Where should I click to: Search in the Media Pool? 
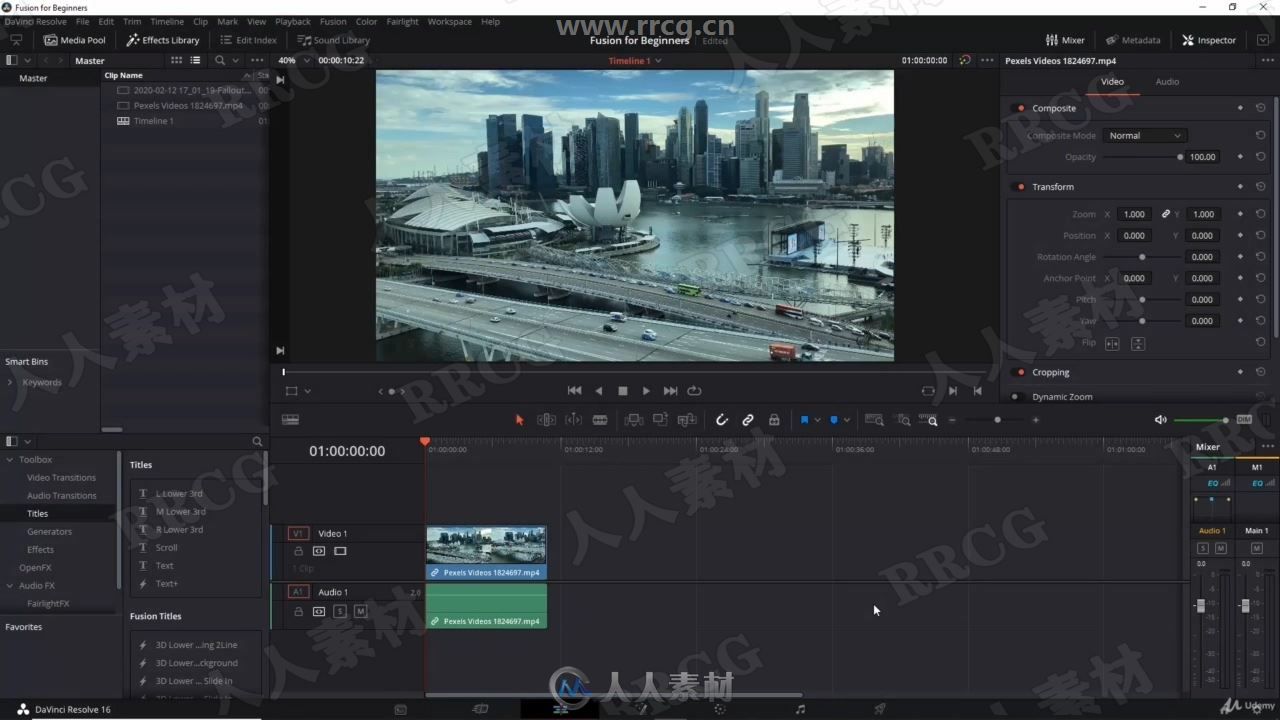pyautogui.click(x=219, y=60)
